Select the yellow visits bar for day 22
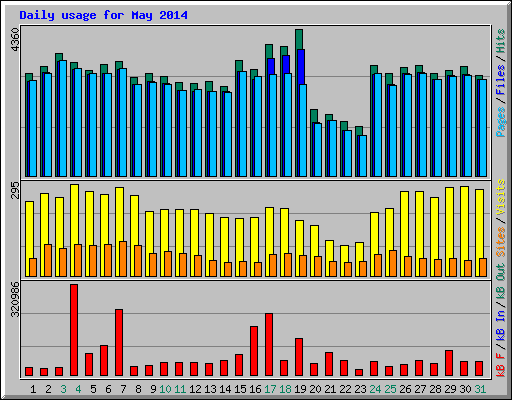Screen dimensions: 512x400 [345, 254]
